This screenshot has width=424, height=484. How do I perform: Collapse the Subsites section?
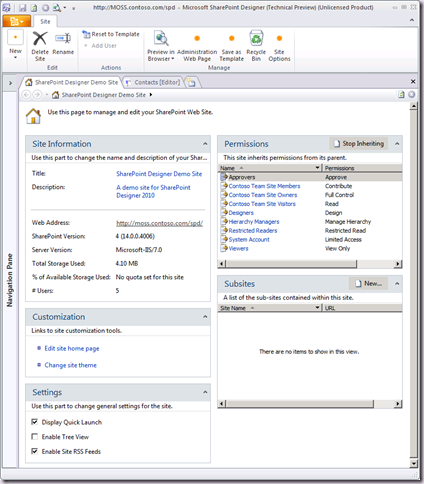[397, 284]
